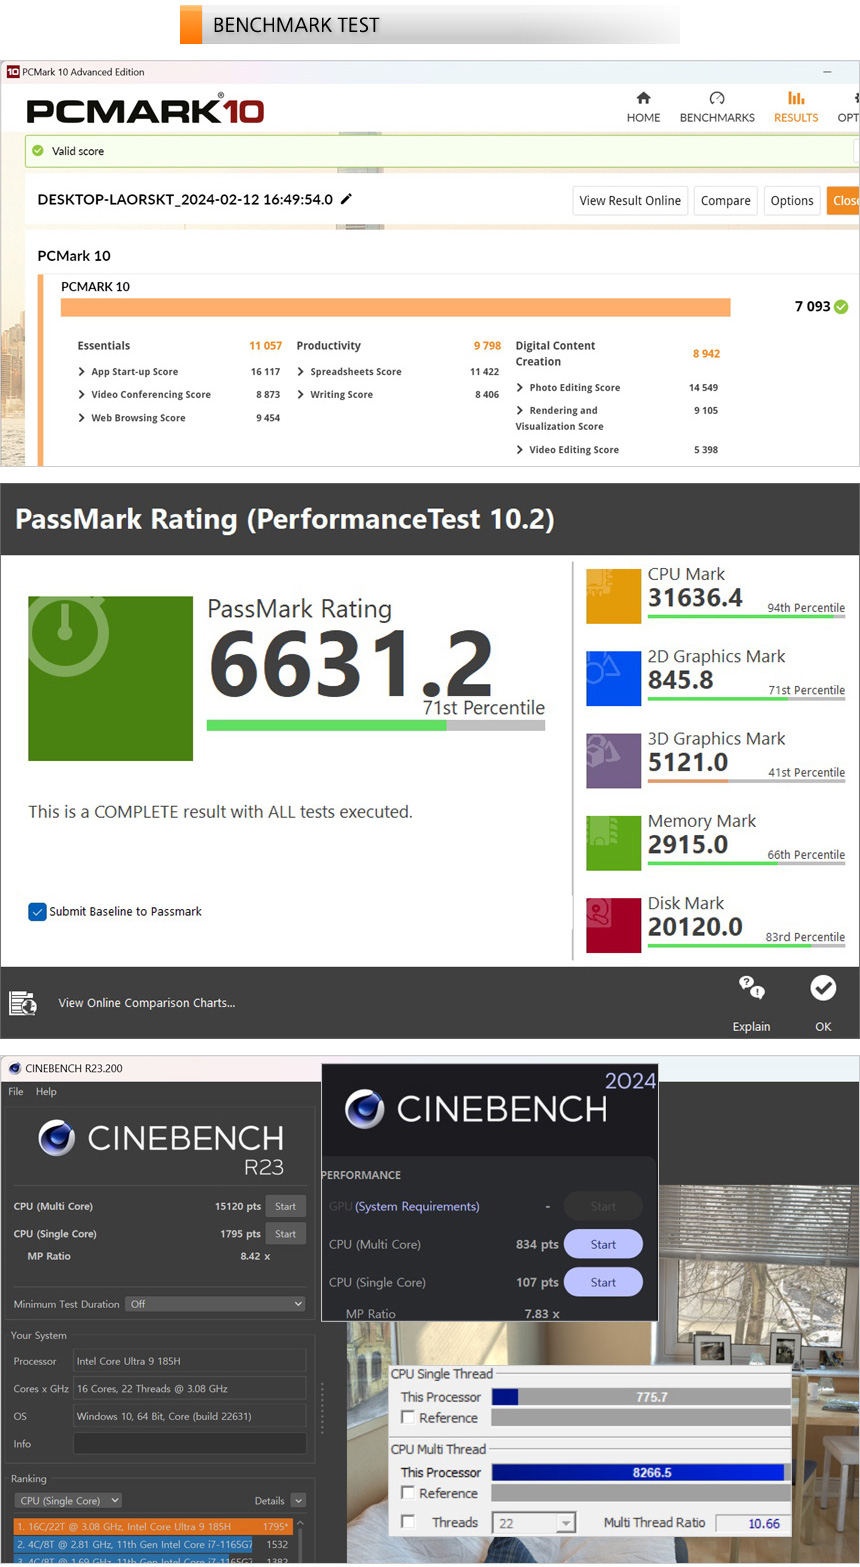Click the View Result Online button
860x1567 pixels.
[630, 200]
